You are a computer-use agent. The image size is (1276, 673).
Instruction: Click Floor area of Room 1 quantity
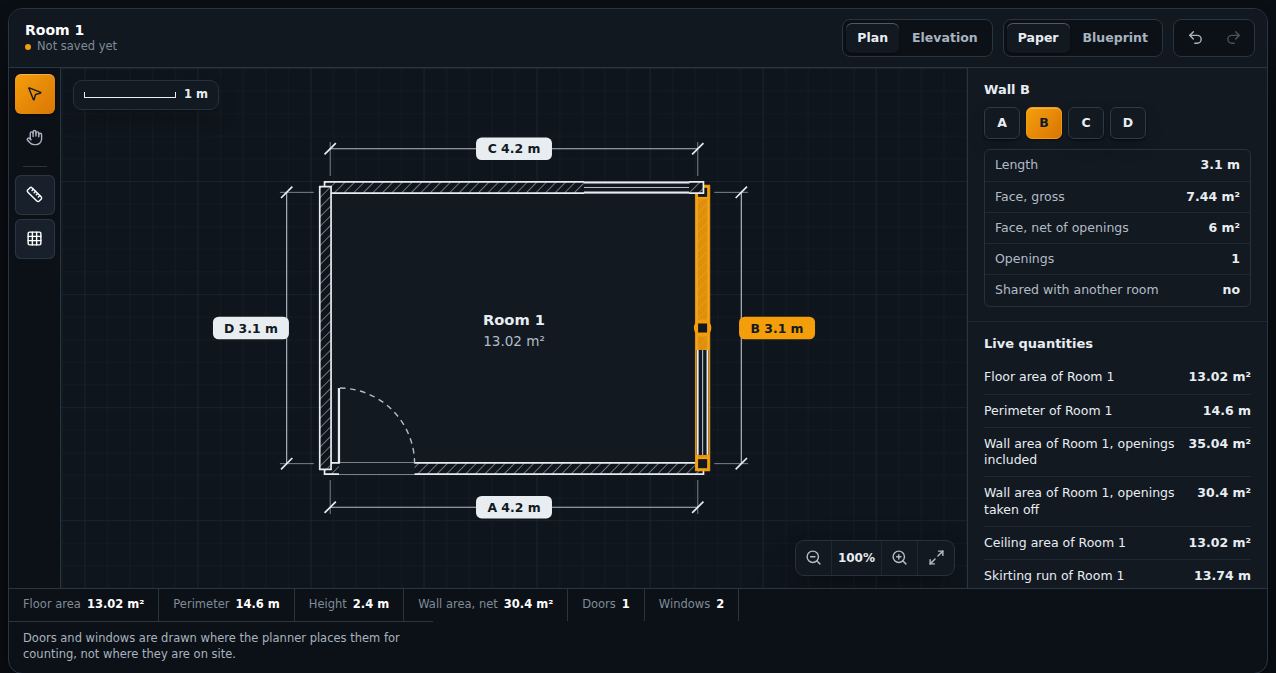1117,377
